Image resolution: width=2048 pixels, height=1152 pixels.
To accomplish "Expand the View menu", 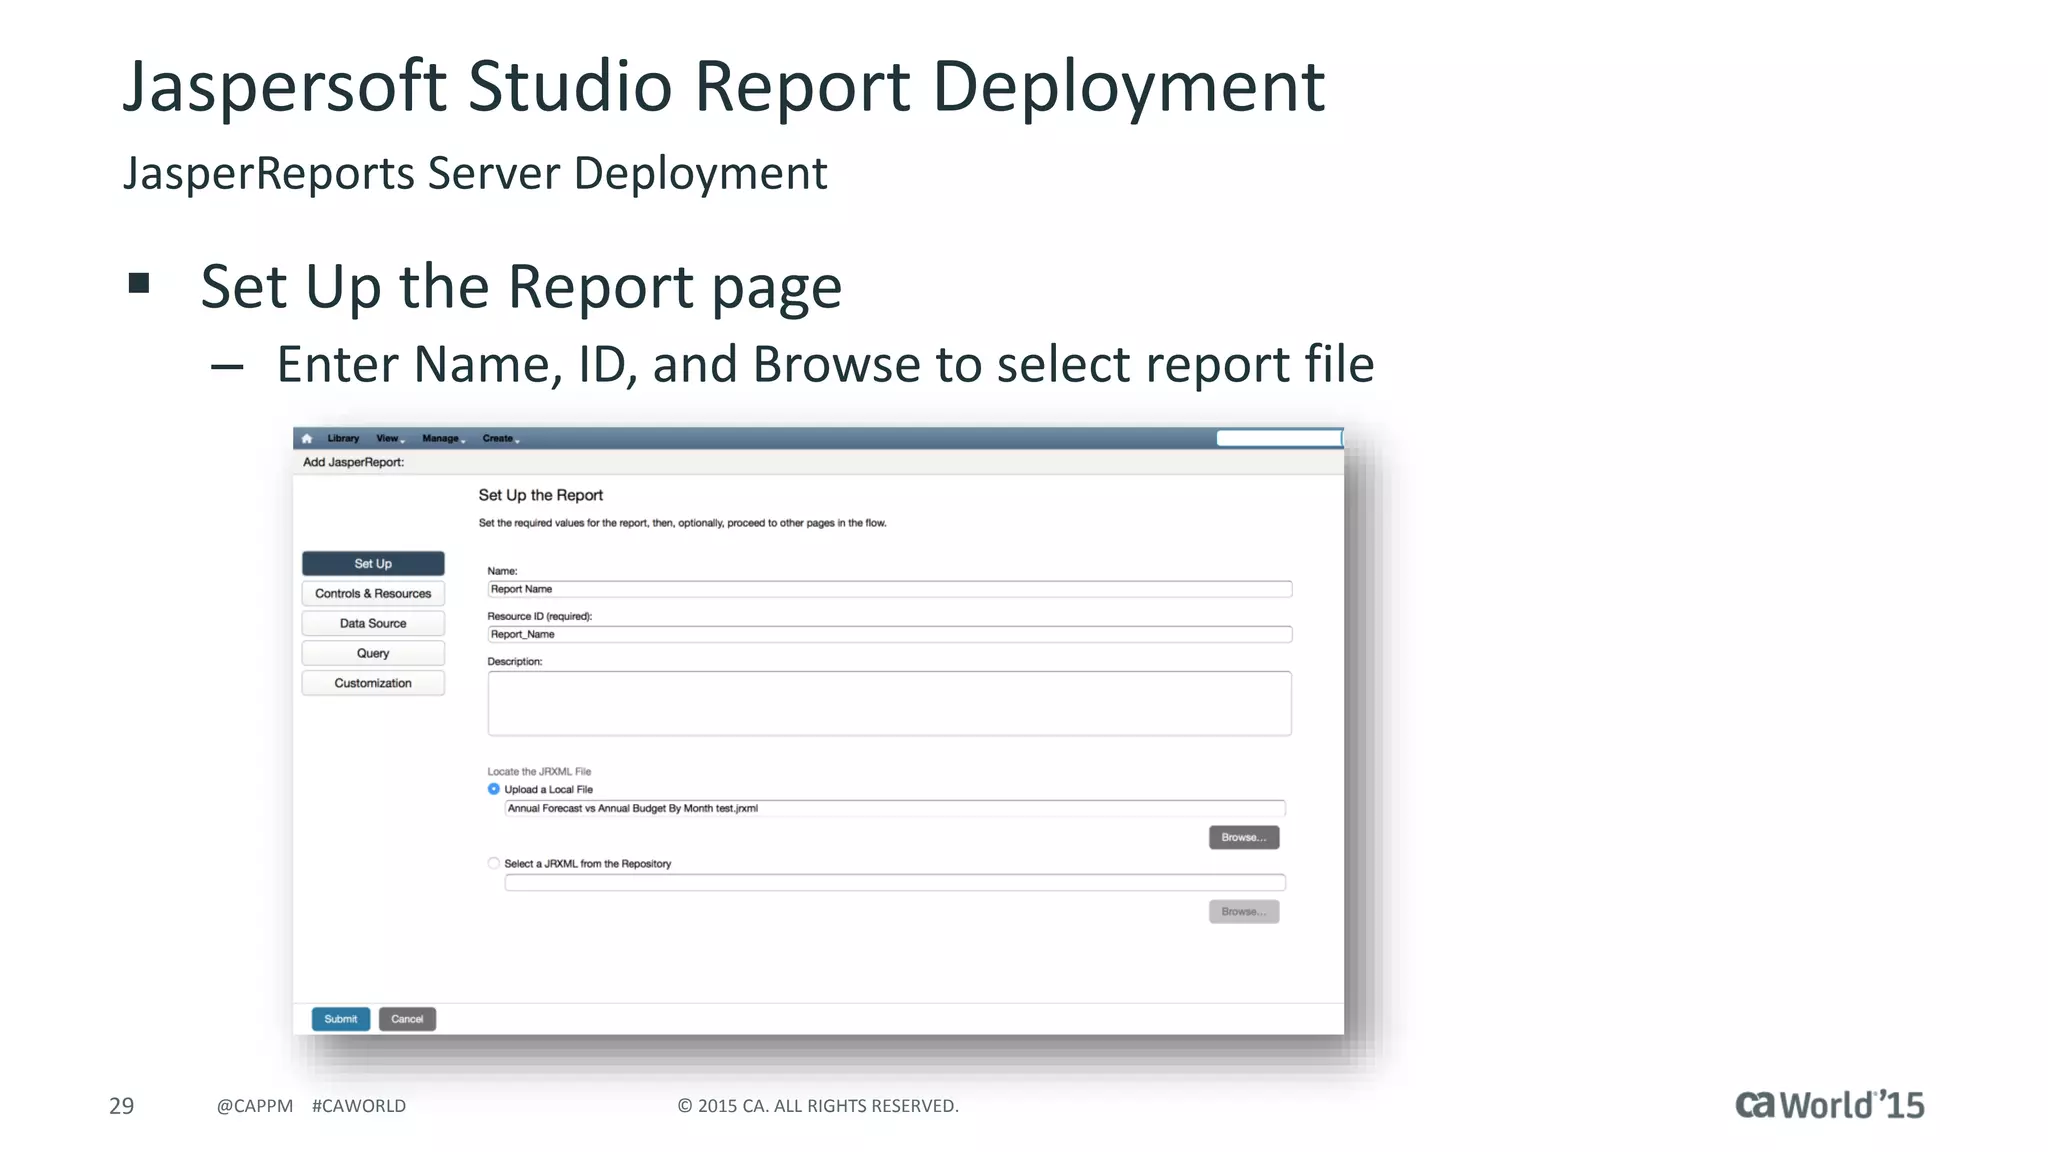I will point(390,438).
